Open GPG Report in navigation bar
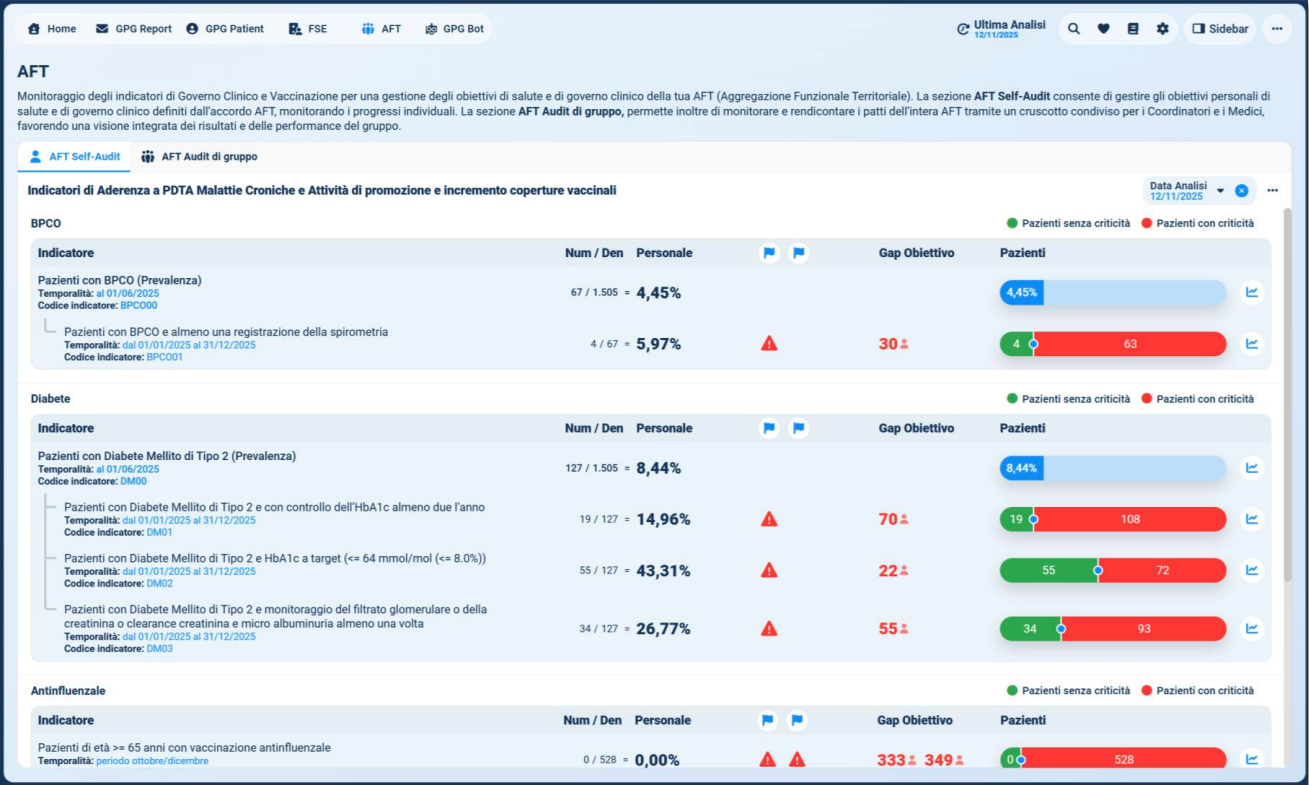This screenshot has width=1309, height=785. [134, 29]
